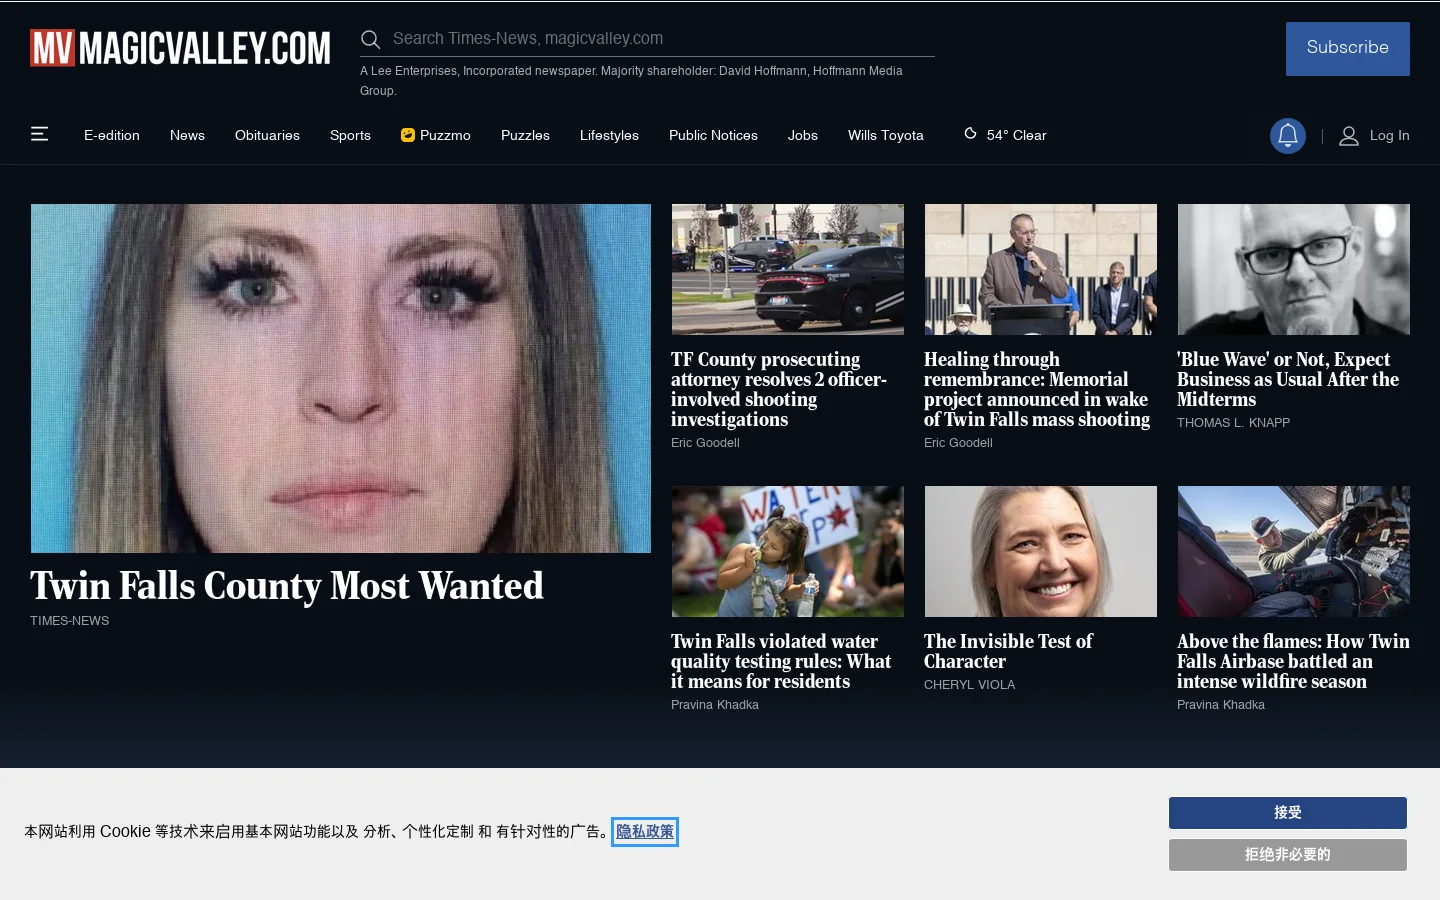1440x900 pixels.
Task: Read Twin Falls violated water quality headline
Action: tap(781, 661)
